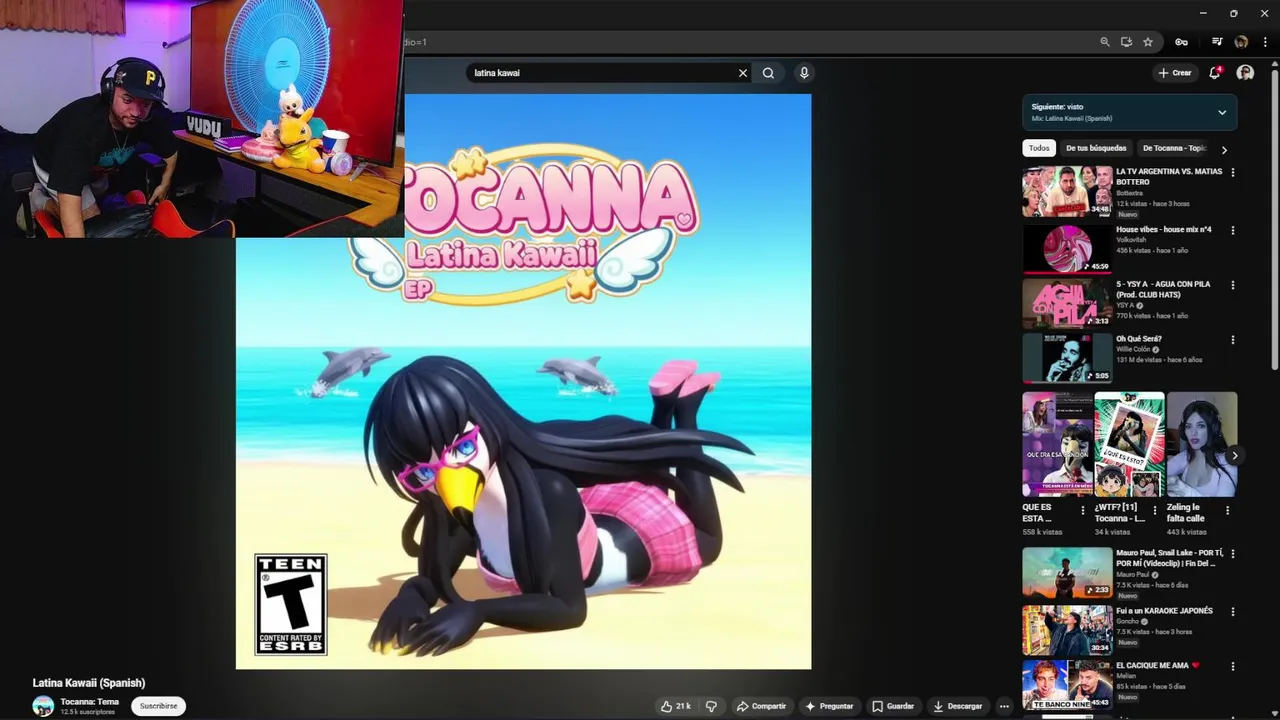This screenshot has height=720, width=1280.
Task: Clear the search box with the X
Action: (743, 73)
